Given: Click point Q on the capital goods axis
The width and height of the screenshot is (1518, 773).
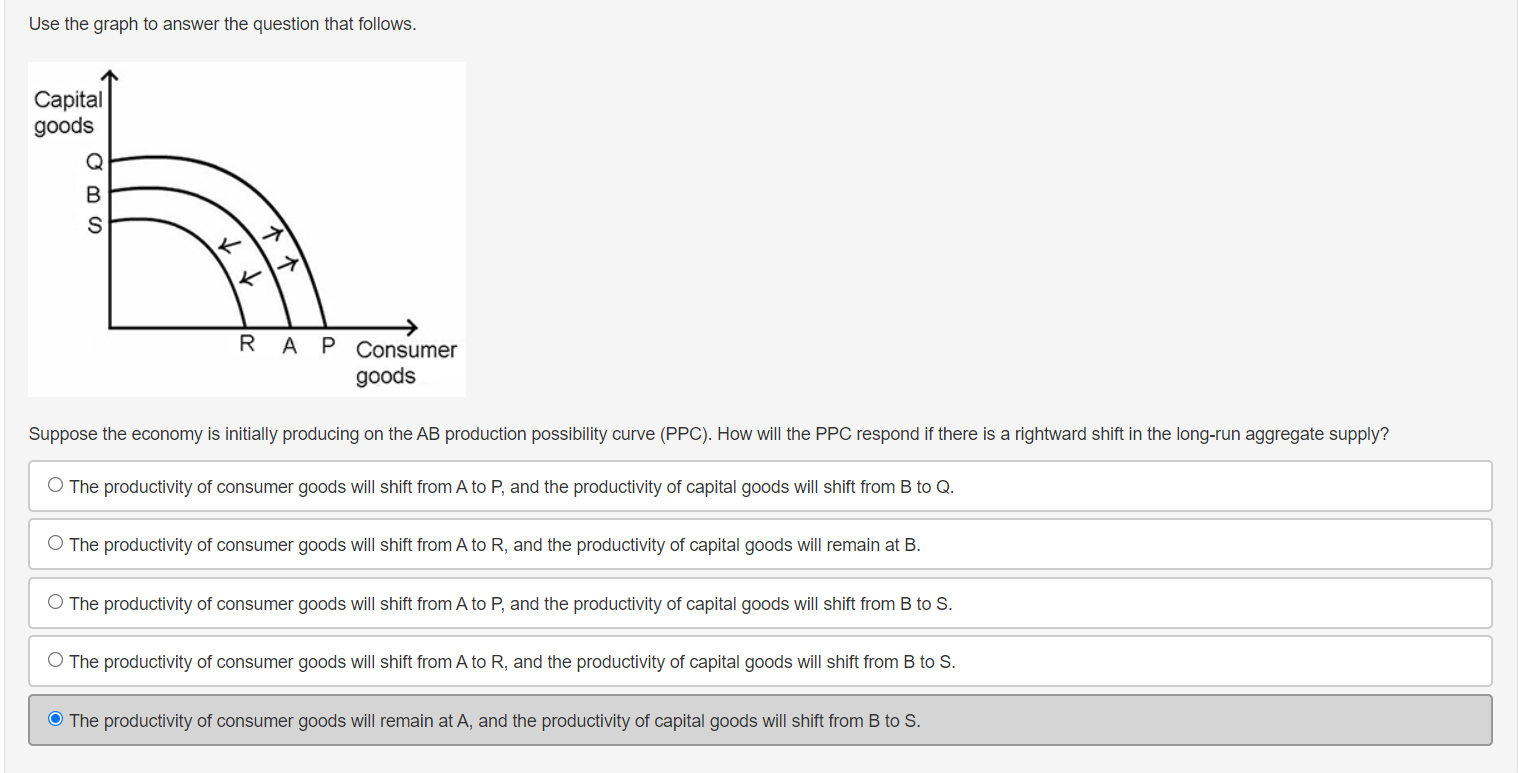Looking at the screenshot, I should pyautogui.click(x=94, y=160).
